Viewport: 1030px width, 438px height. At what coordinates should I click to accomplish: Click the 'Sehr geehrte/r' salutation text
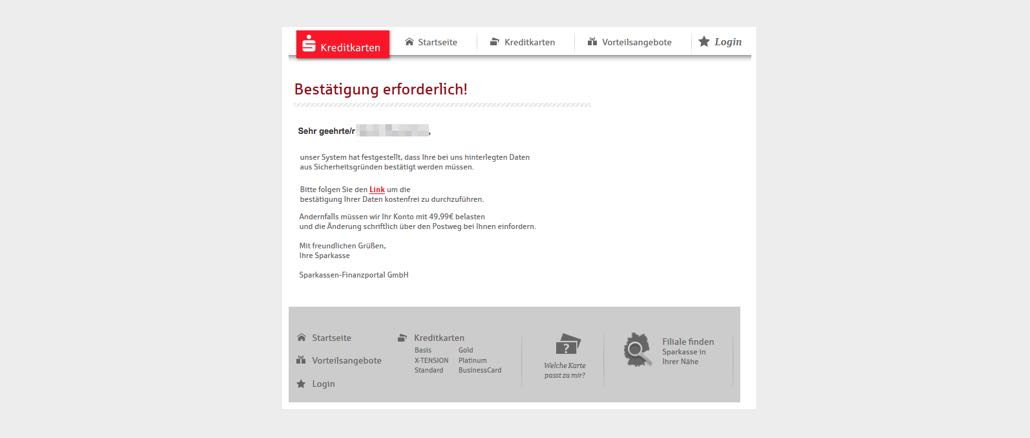click(326, 131)
